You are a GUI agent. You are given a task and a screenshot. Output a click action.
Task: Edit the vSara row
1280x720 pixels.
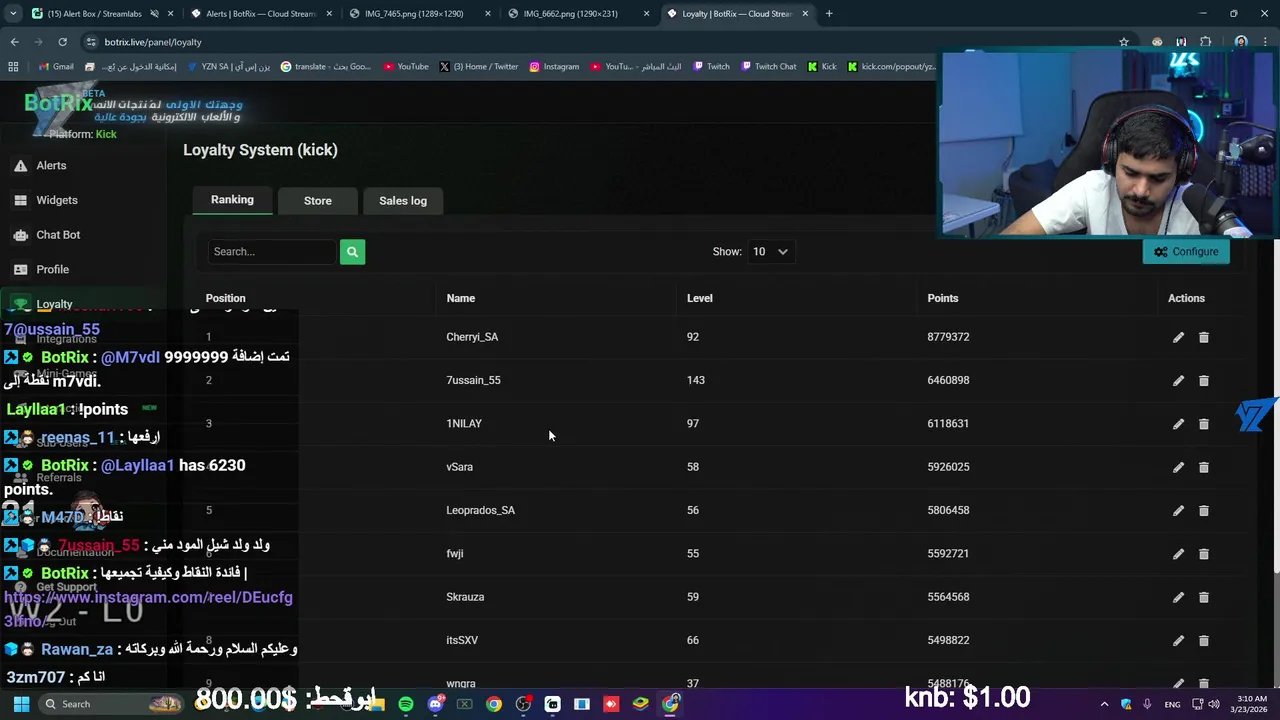(1178, 467)
